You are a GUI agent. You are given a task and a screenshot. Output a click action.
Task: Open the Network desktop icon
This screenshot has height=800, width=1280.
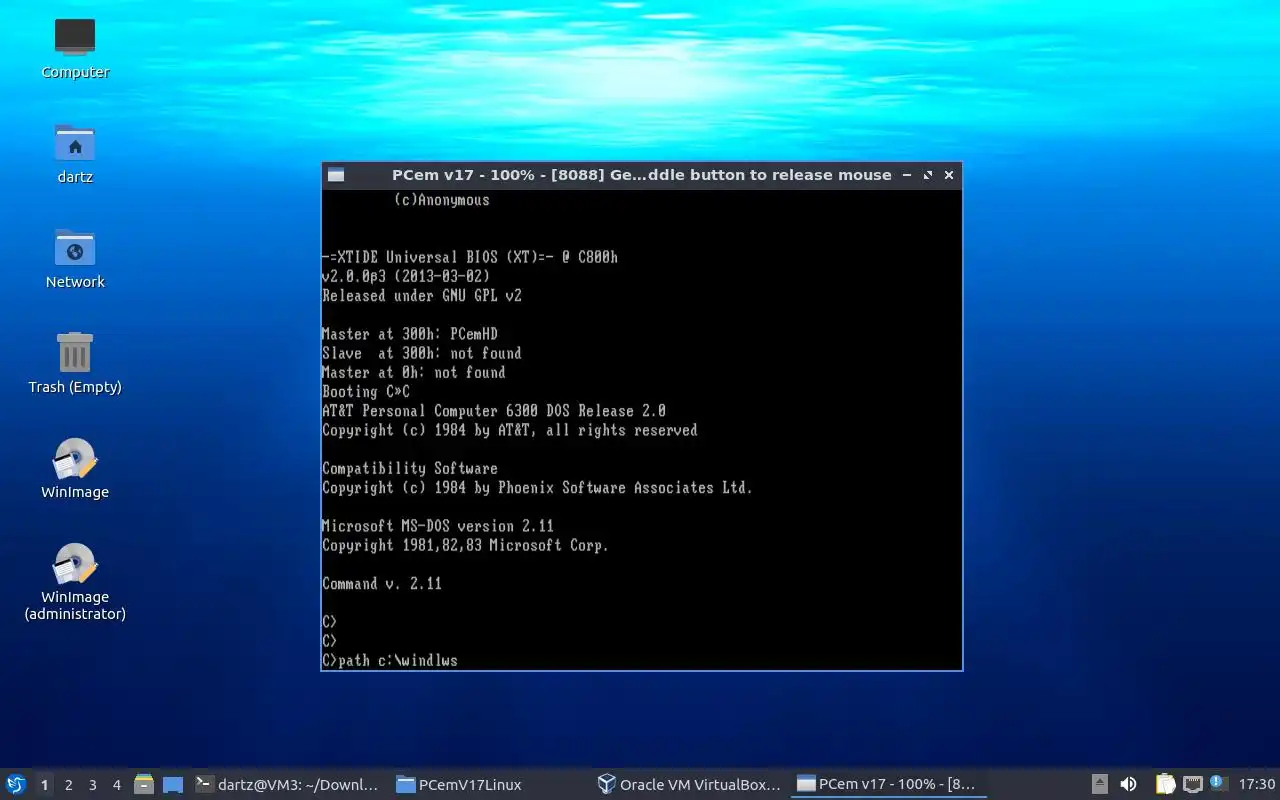(x=75, y=258)
